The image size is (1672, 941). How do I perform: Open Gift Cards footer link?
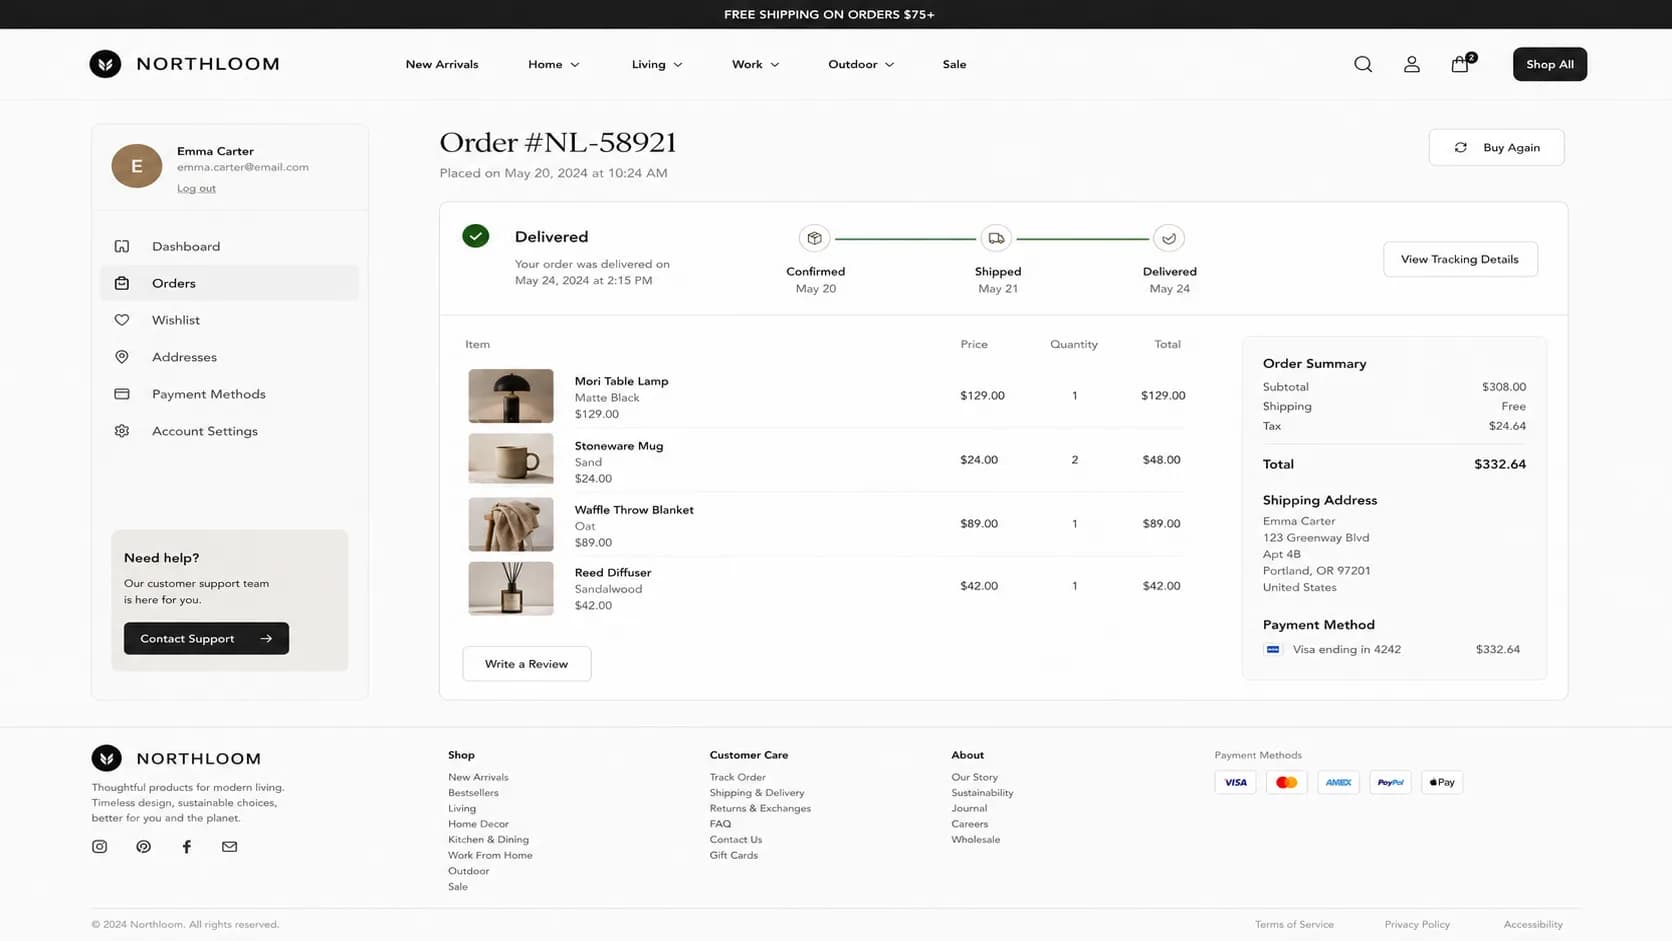tap(733, 855)
